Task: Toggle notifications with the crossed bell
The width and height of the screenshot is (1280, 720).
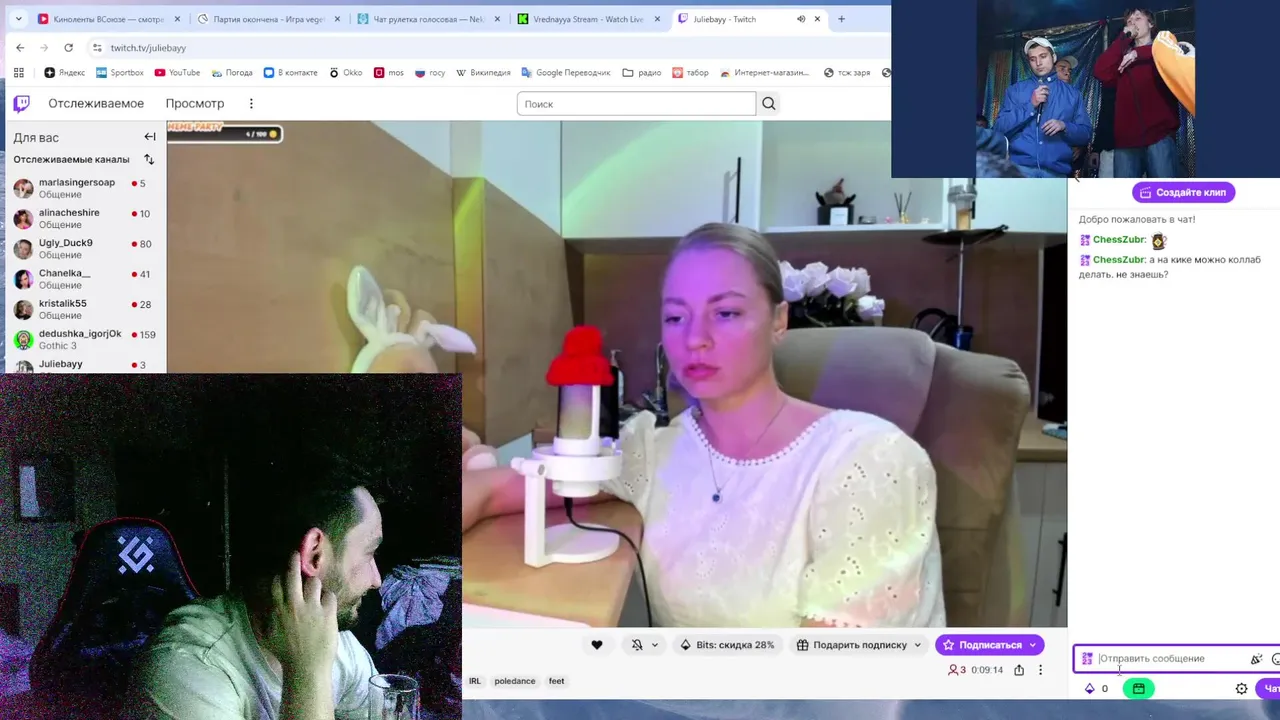Action: click(637, 645)
